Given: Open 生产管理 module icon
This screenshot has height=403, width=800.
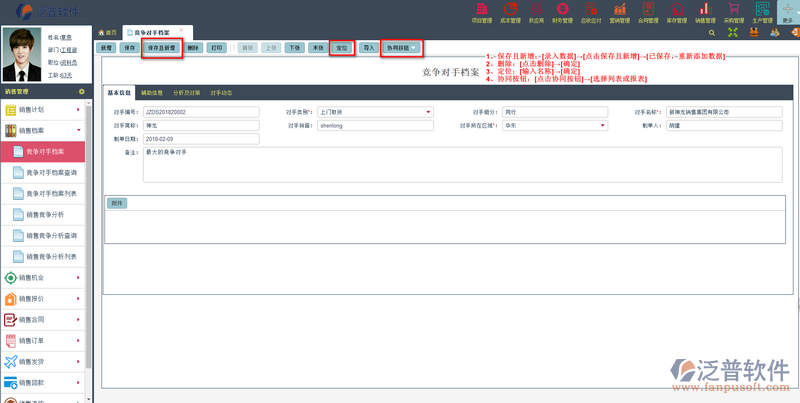Looking at the screenshot, I should 762,9.
